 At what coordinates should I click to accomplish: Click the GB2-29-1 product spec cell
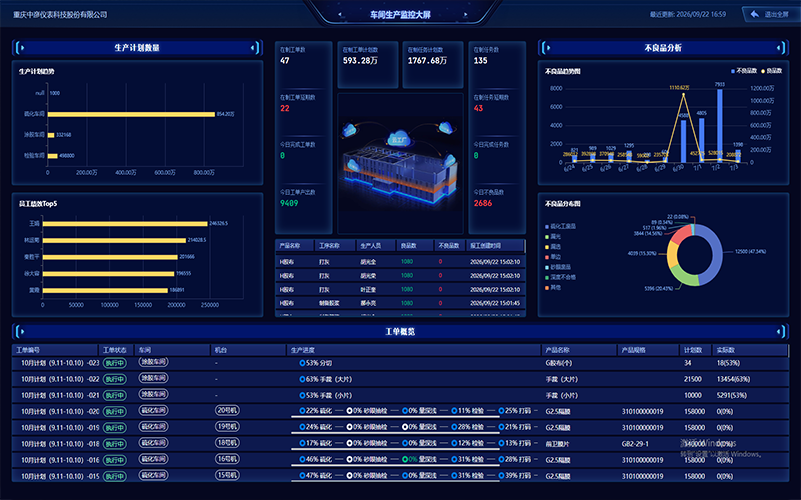[x=635, y=444]
